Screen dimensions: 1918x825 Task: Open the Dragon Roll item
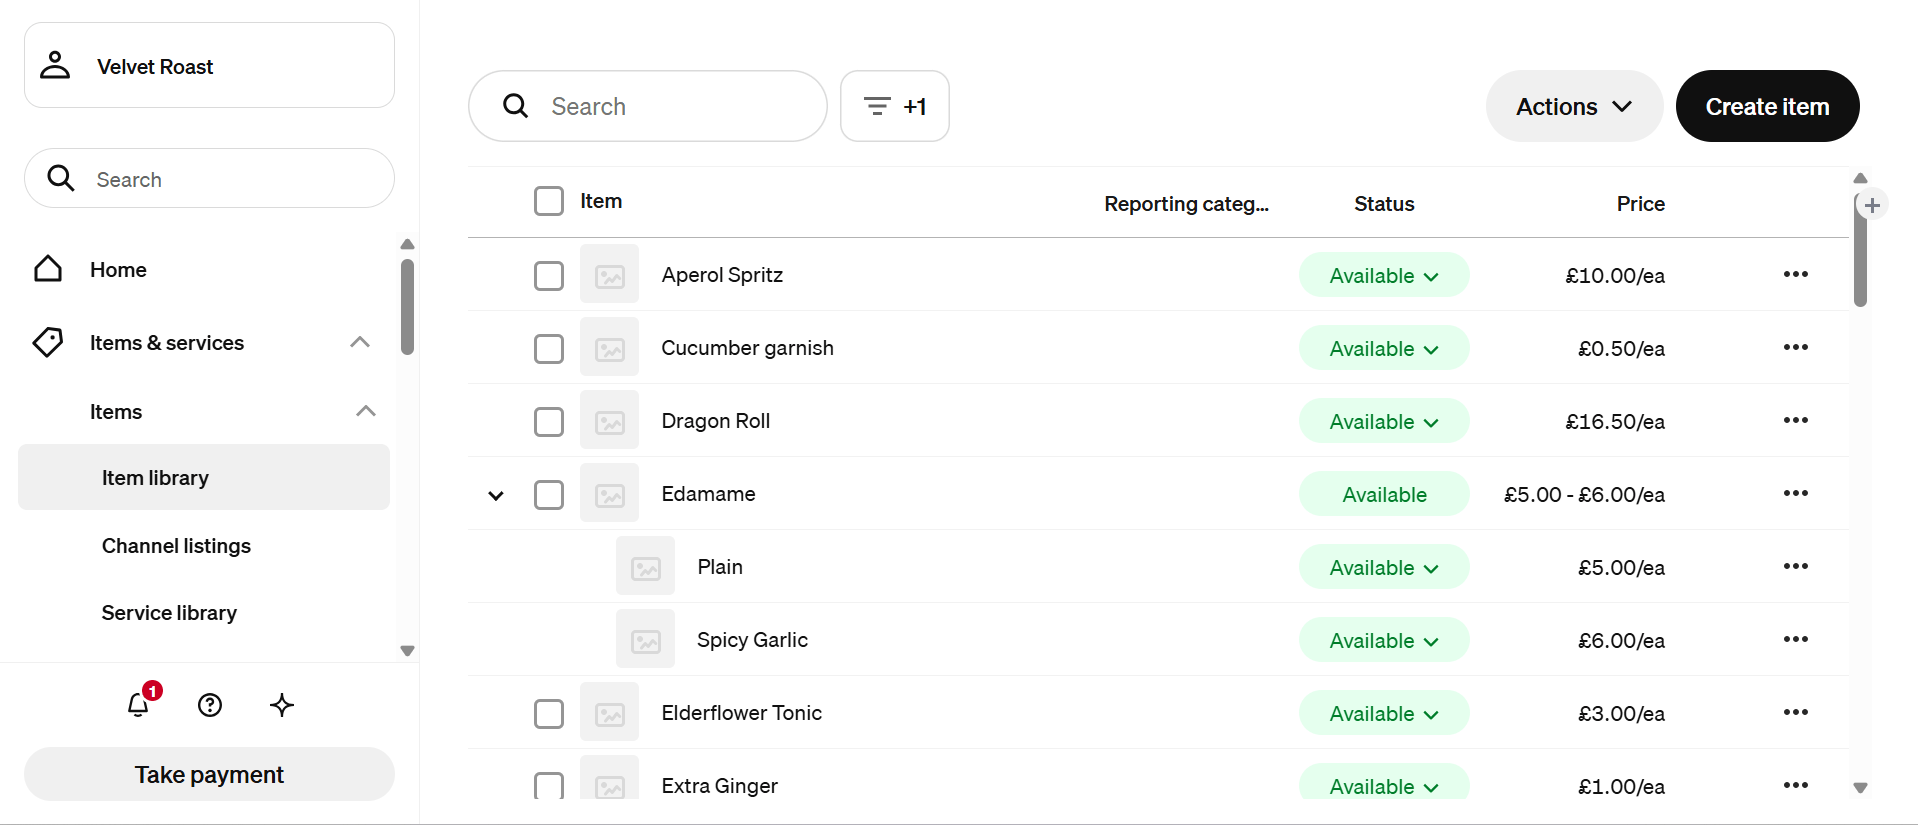click(x=716, y=421)
